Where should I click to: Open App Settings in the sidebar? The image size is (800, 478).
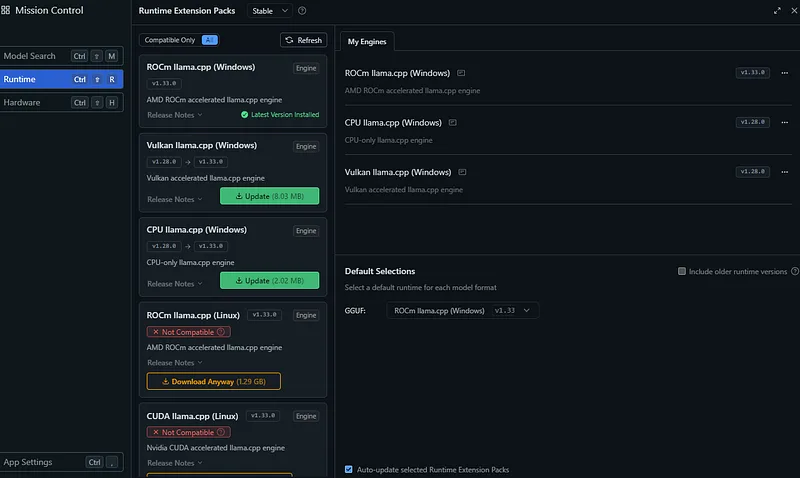[61, 462]
